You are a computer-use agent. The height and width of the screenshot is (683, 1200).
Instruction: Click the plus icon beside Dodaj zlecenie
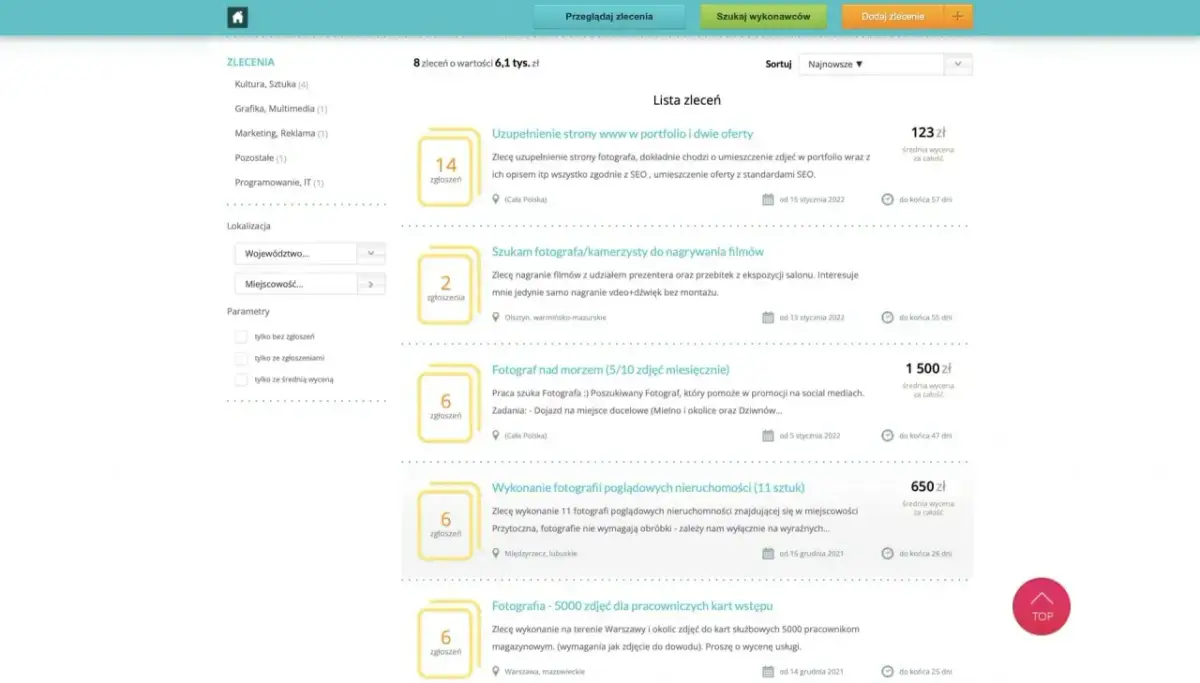tap(958, 16)
